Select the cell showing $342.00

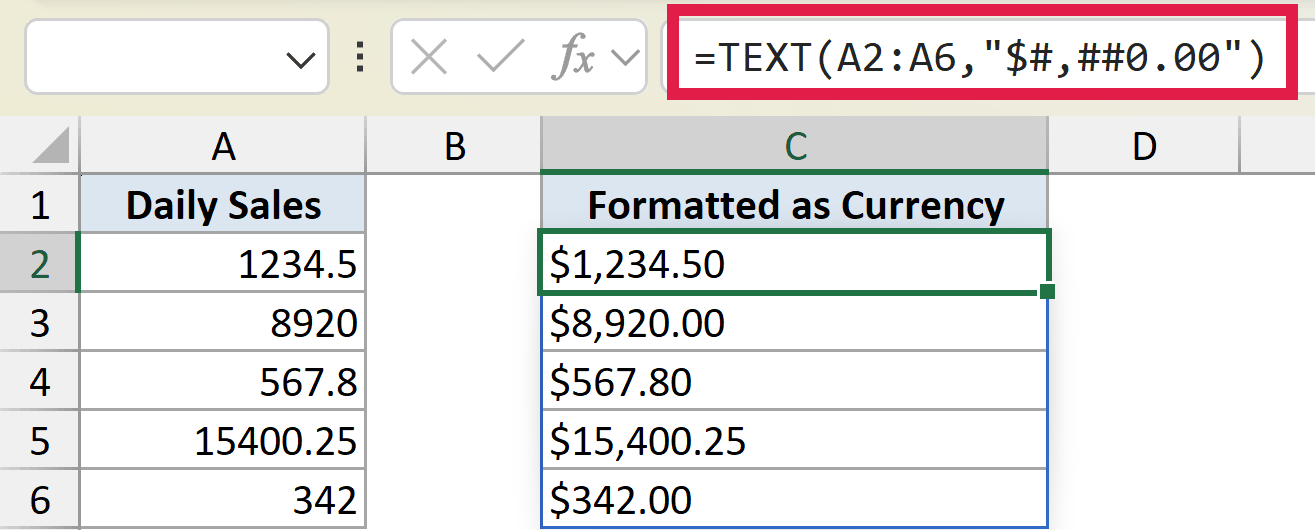pyautogui.click(x=795, y=499)
